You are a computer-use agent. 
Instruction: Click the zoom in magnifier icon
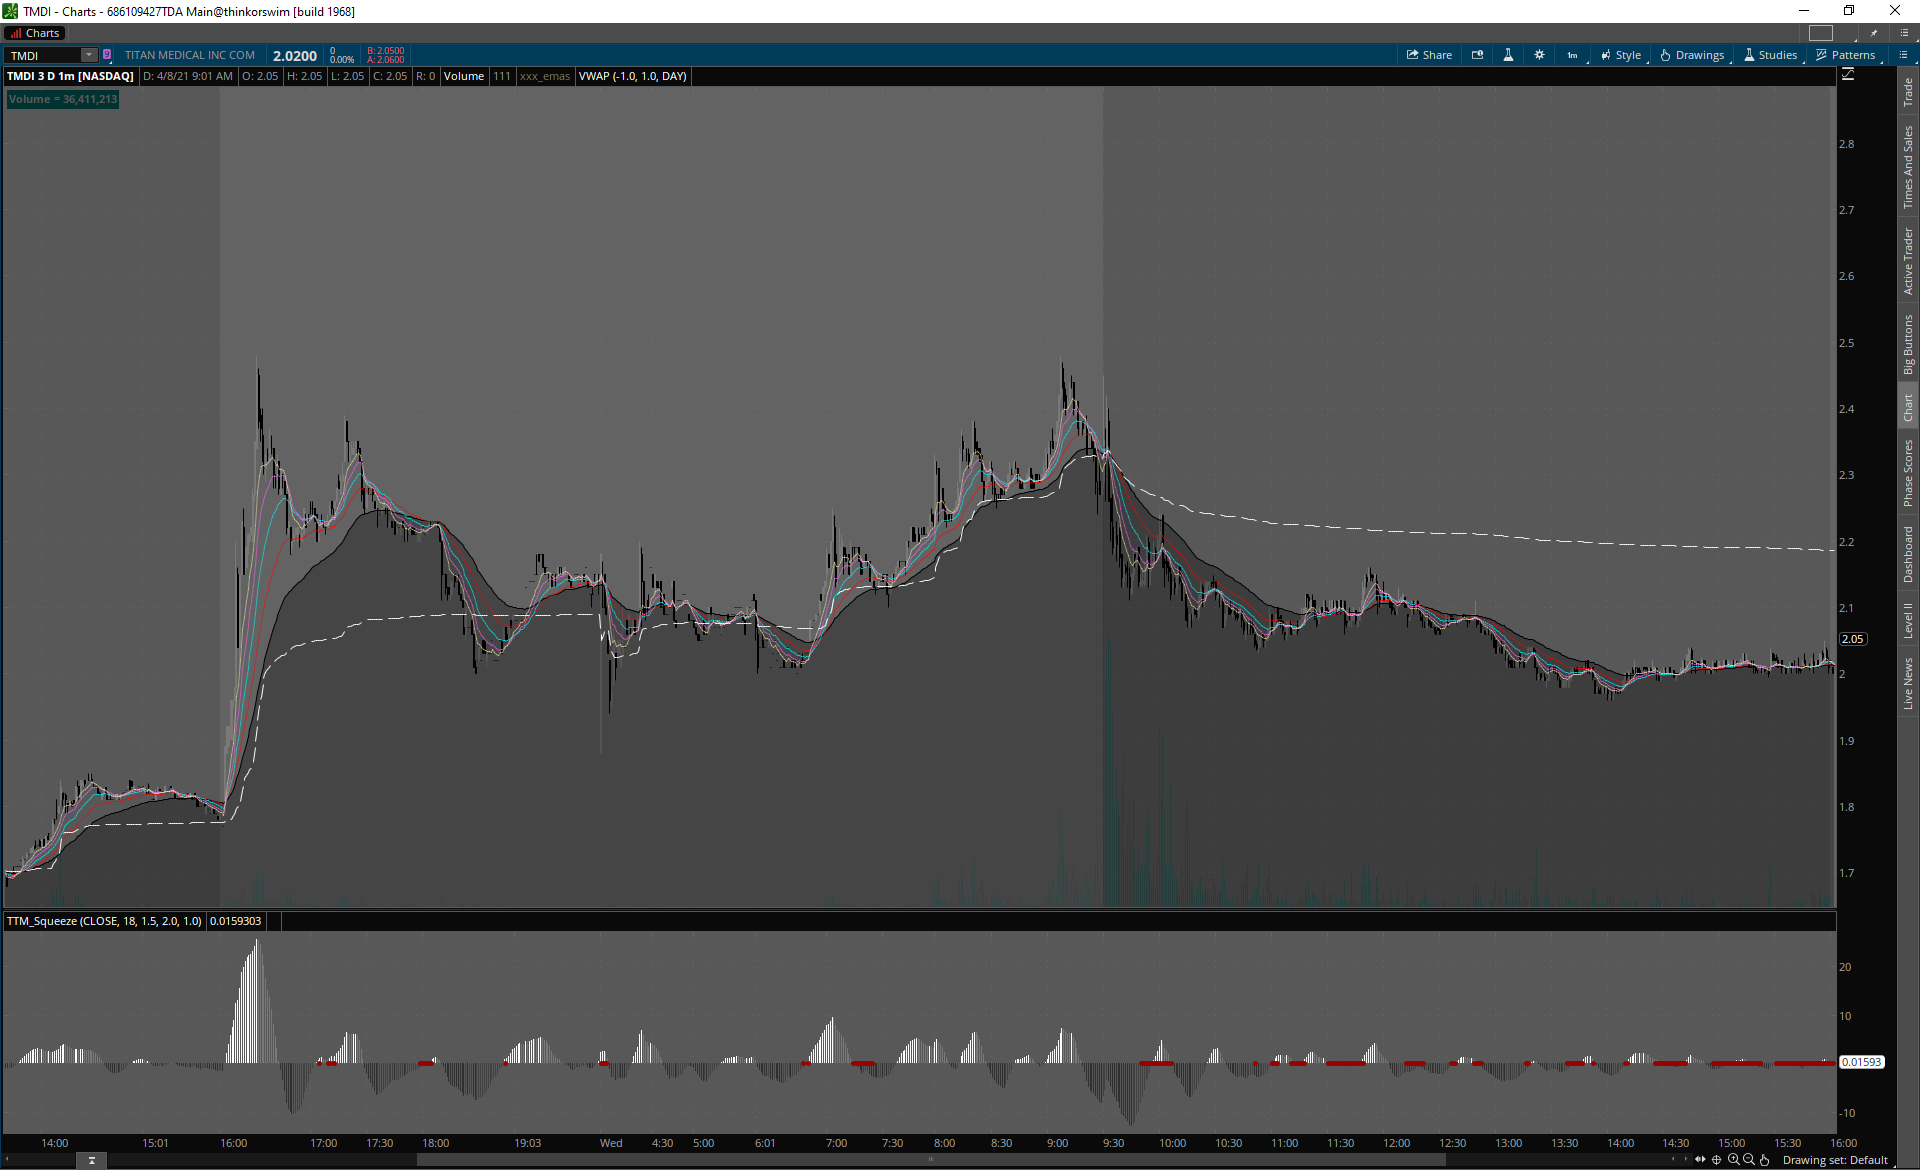pos(1733,1160)
